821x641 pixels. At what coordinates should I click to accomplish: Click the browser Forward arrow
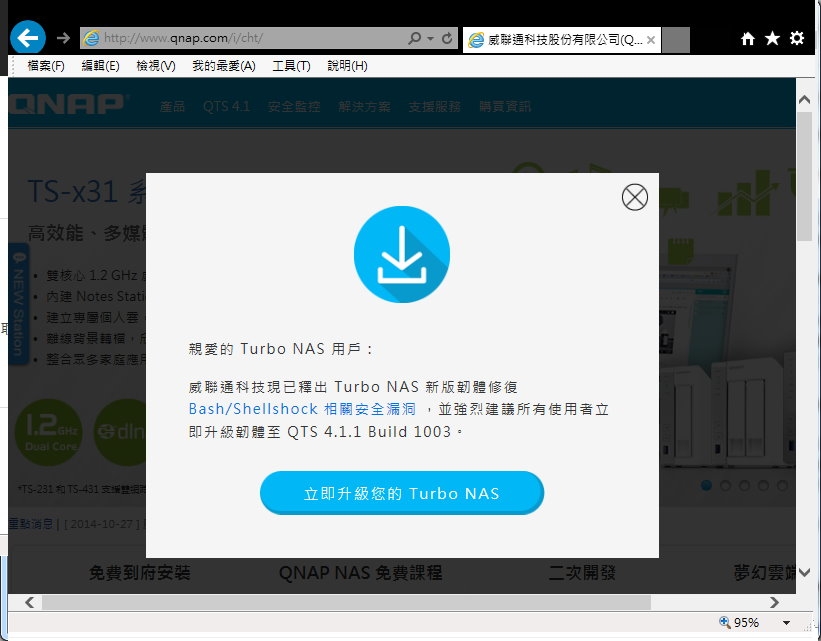(63, 38)
